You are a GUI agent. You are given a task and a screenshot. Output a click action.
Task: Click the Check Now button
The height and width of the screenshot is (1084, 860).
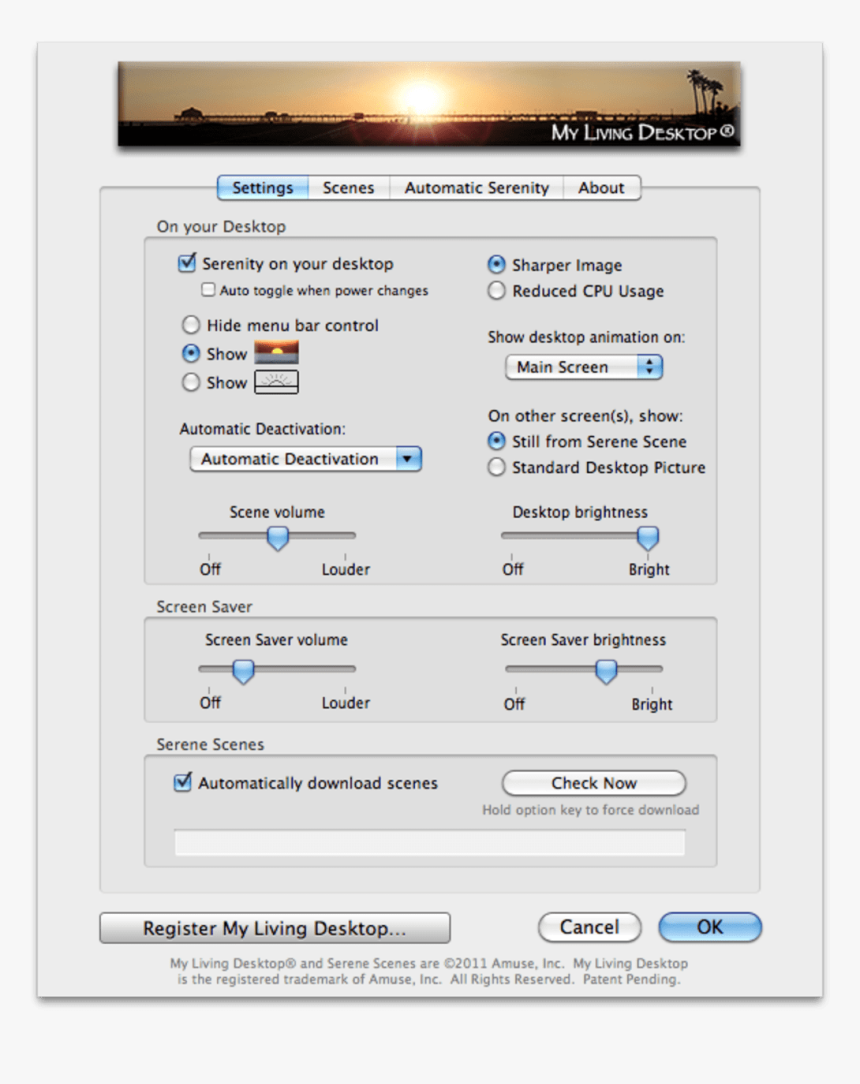[x=594, y=783]
